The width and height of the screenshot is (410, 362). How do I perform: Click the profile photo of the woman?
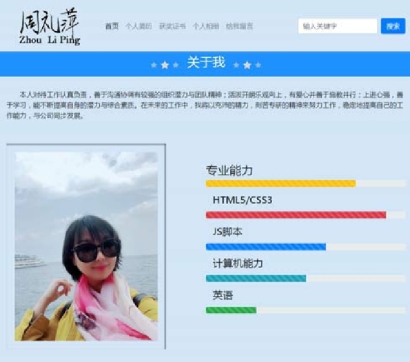point(86,246)
